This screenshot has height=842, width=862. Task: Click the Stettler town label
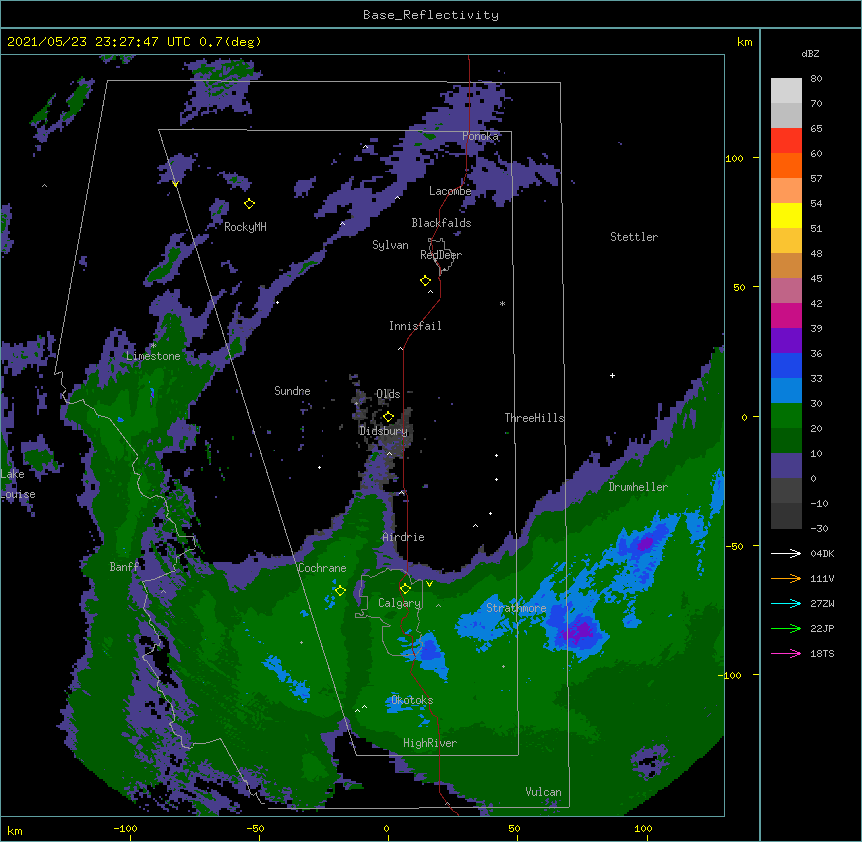[634, 237]
